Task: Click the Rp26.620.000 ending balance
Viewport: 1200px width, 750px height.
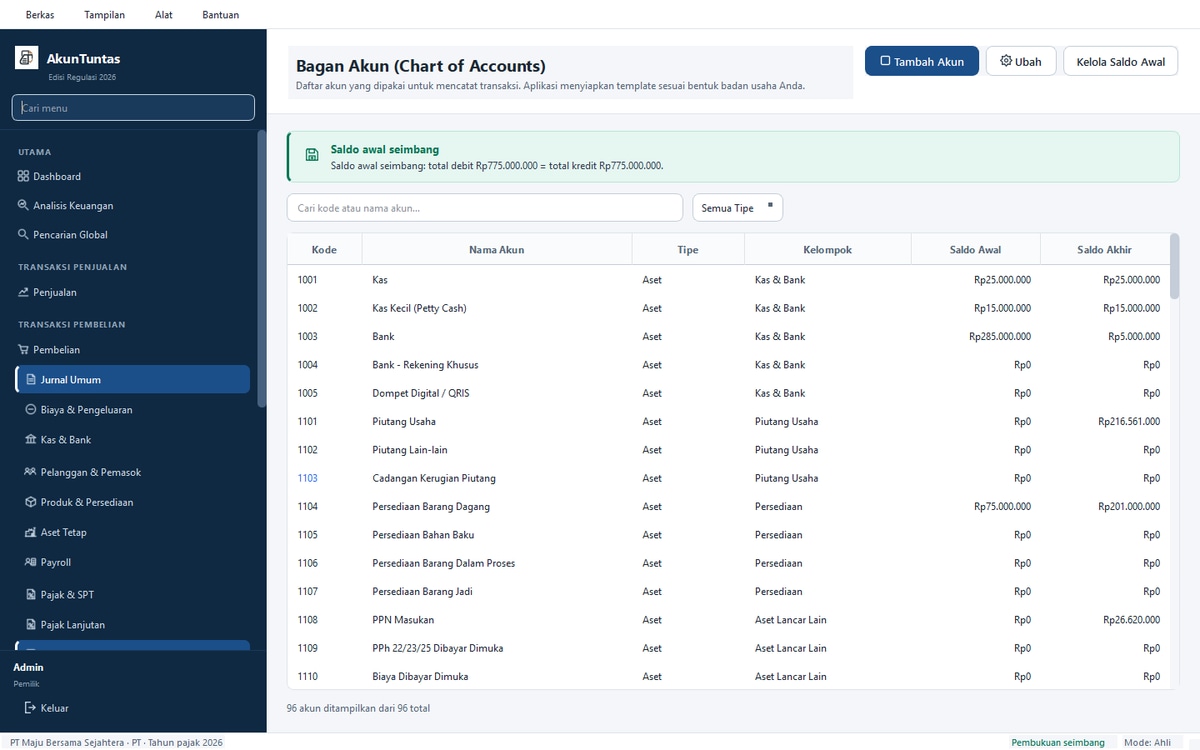Action: coord(1132,620)
